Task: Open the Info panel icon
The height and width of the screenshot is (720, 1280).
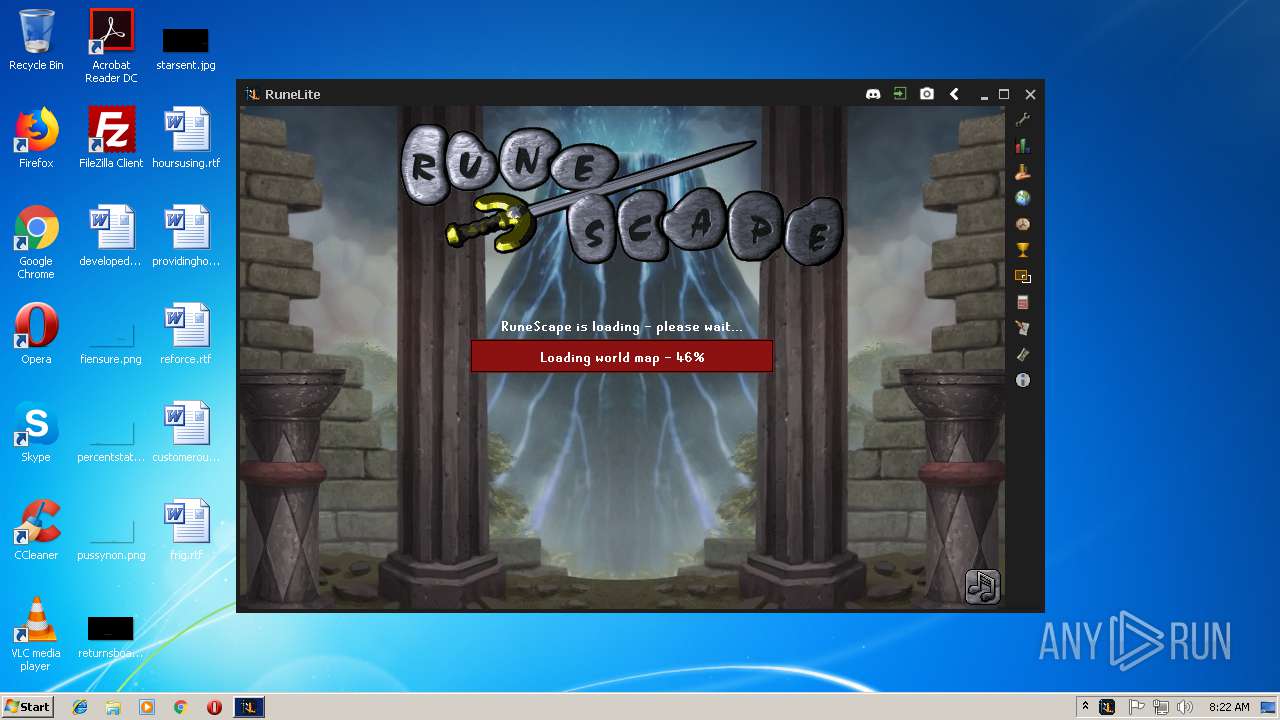Action: pyautogui.click(x=1022, y=380)
